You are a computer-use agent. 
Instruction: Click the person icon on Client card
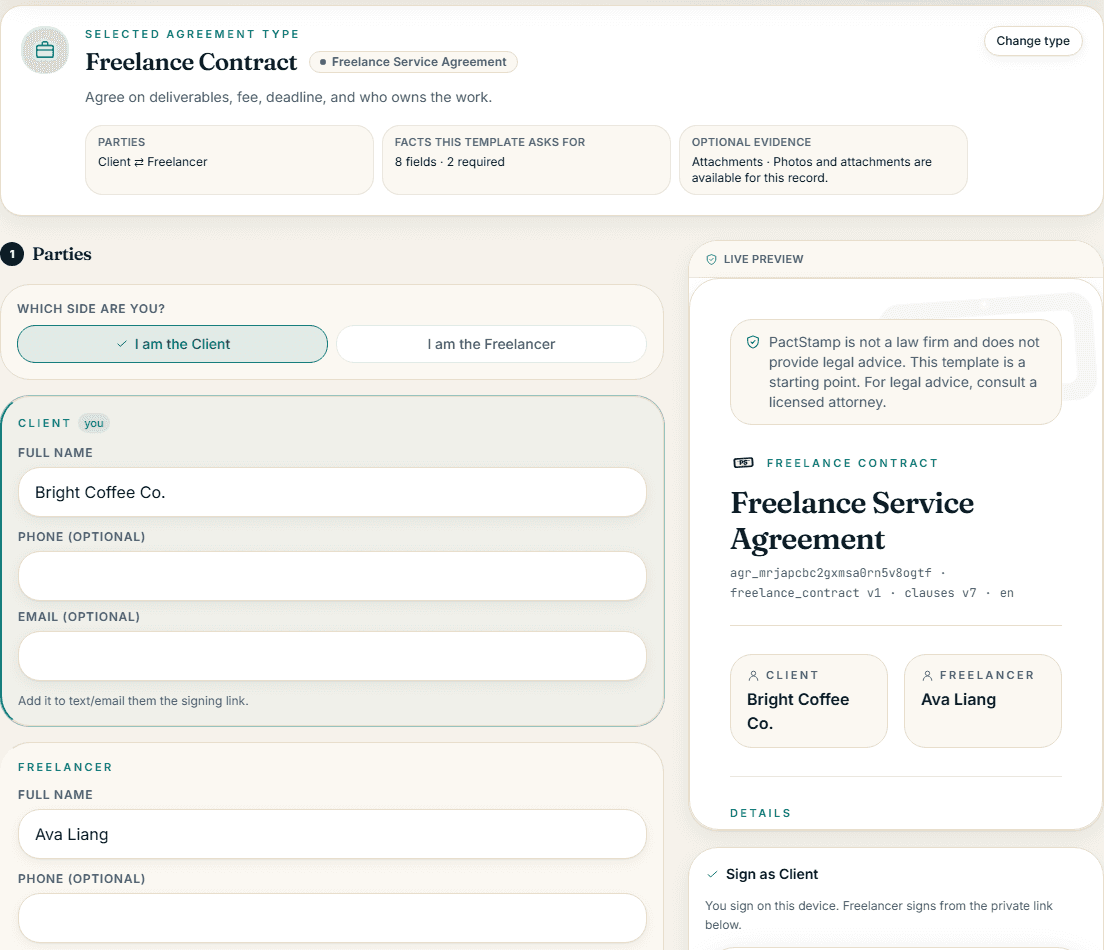tap(753, 675)
